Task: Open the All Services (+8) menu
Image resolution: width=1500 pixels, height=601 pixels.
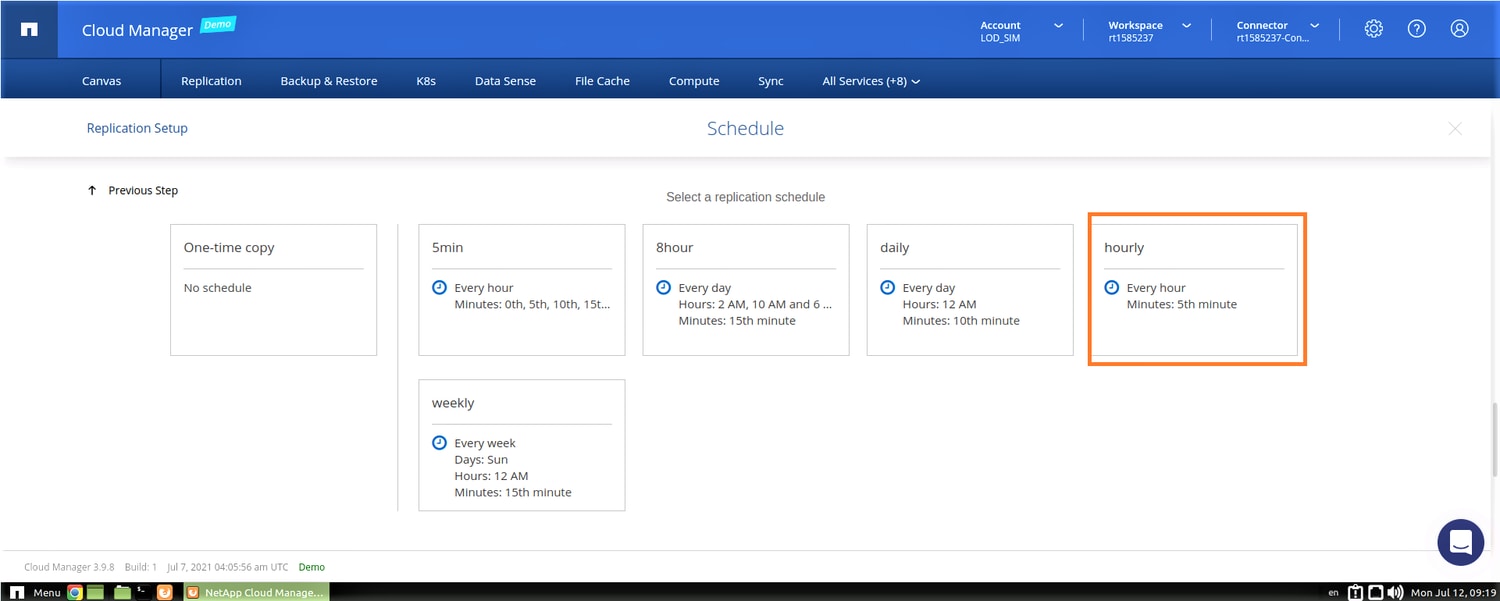Action: coord(871,81)
